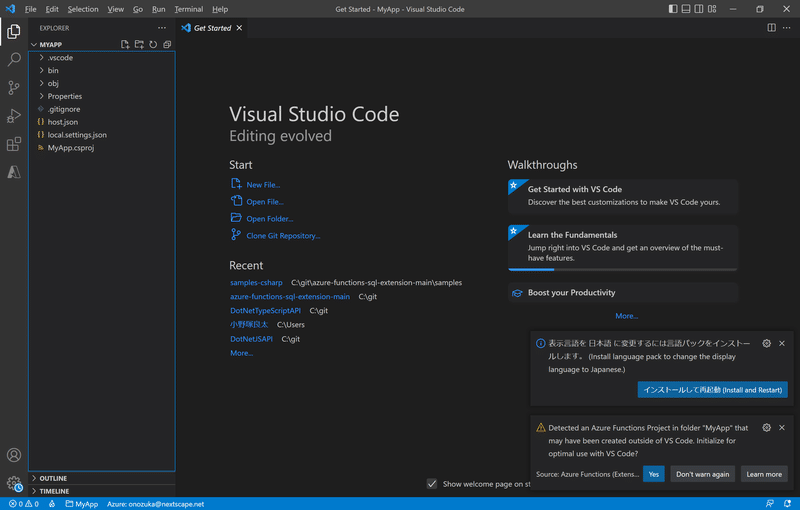Click Azure account status bar entry
This screenshot has width=800, height=510.
tap(156, 504)
